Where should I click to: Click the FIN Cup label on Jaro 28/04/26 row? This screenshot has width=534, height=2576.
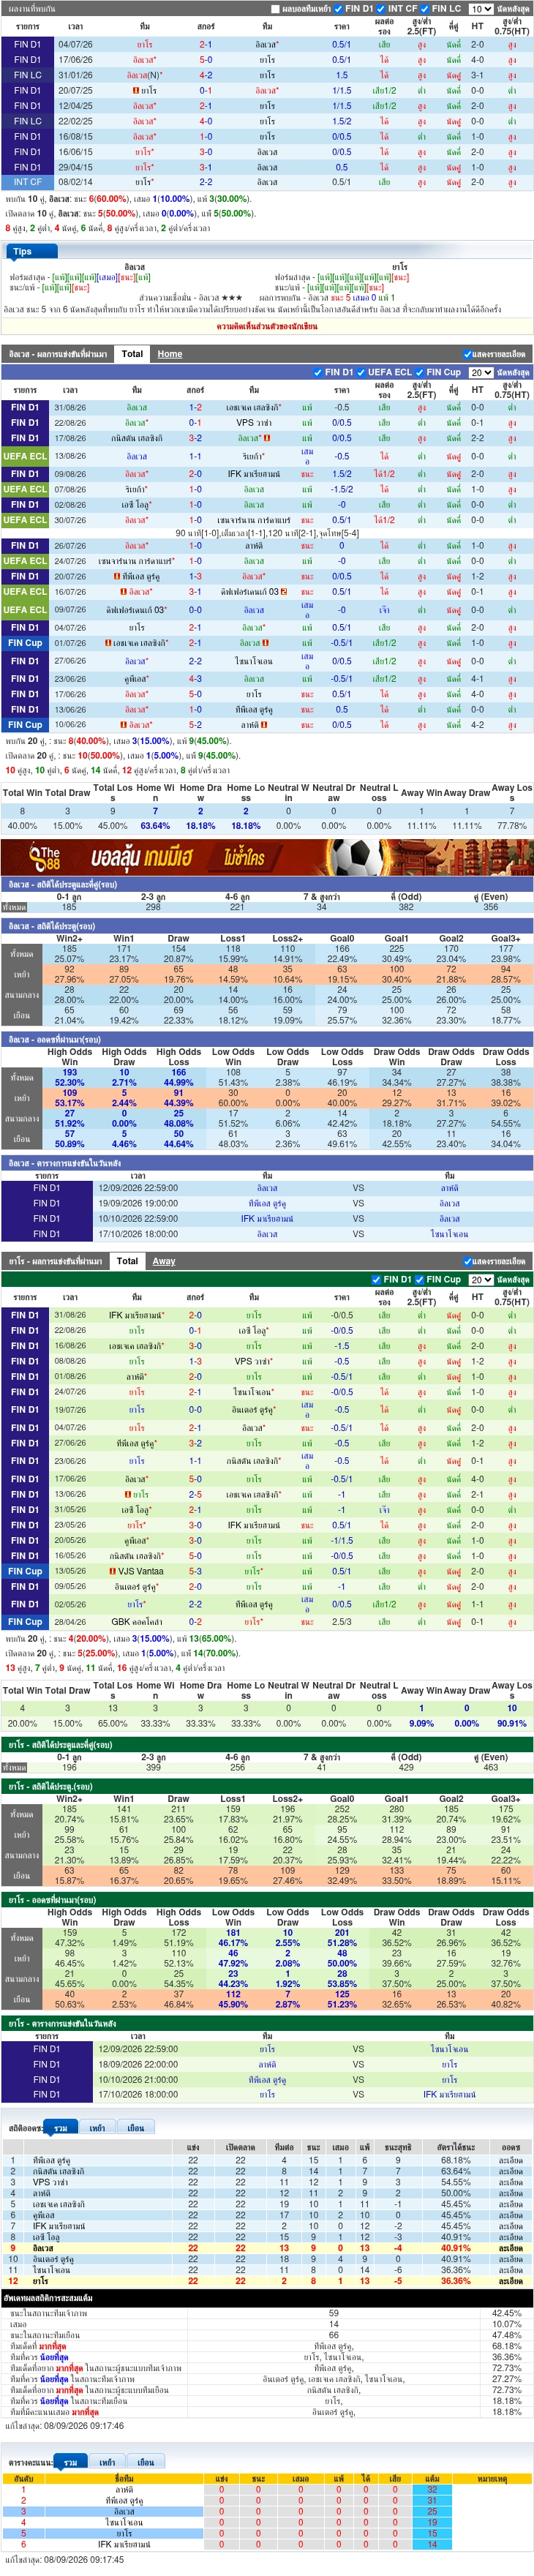coord(25,1622)
